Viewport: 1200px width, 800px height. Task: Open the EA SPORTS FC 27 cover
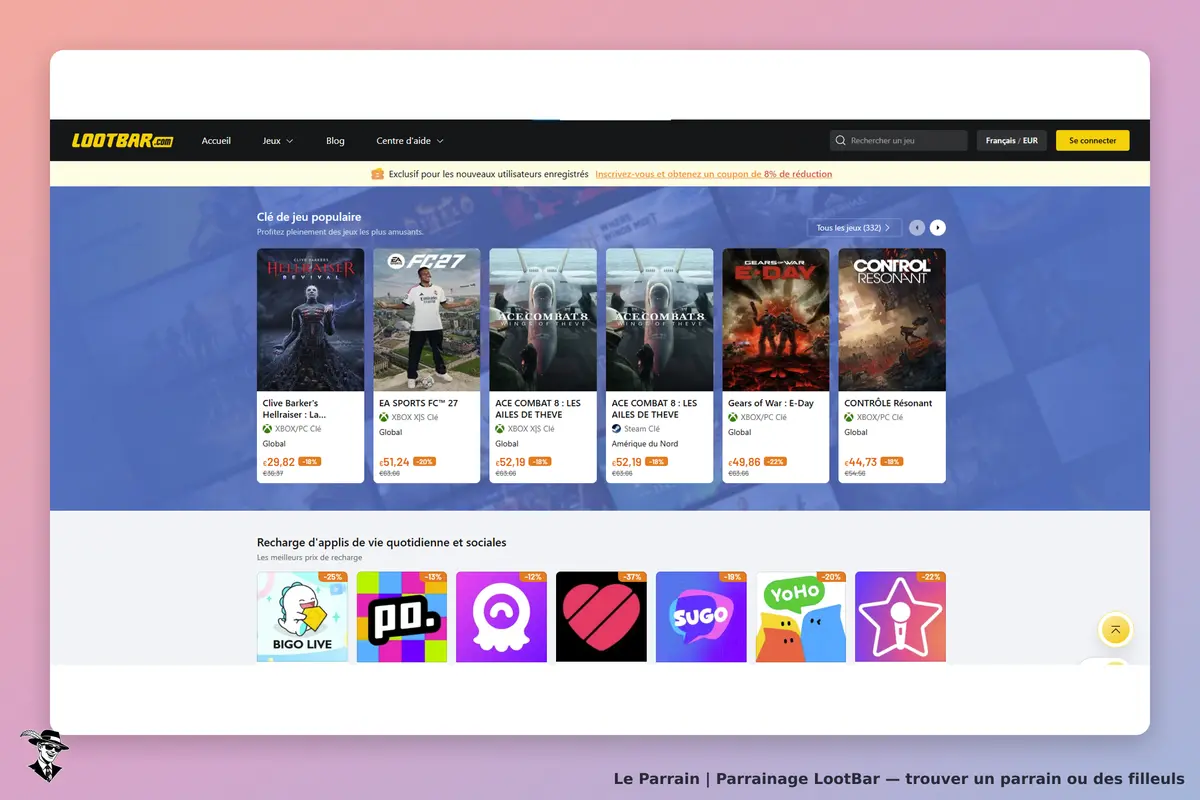point(427,320)
